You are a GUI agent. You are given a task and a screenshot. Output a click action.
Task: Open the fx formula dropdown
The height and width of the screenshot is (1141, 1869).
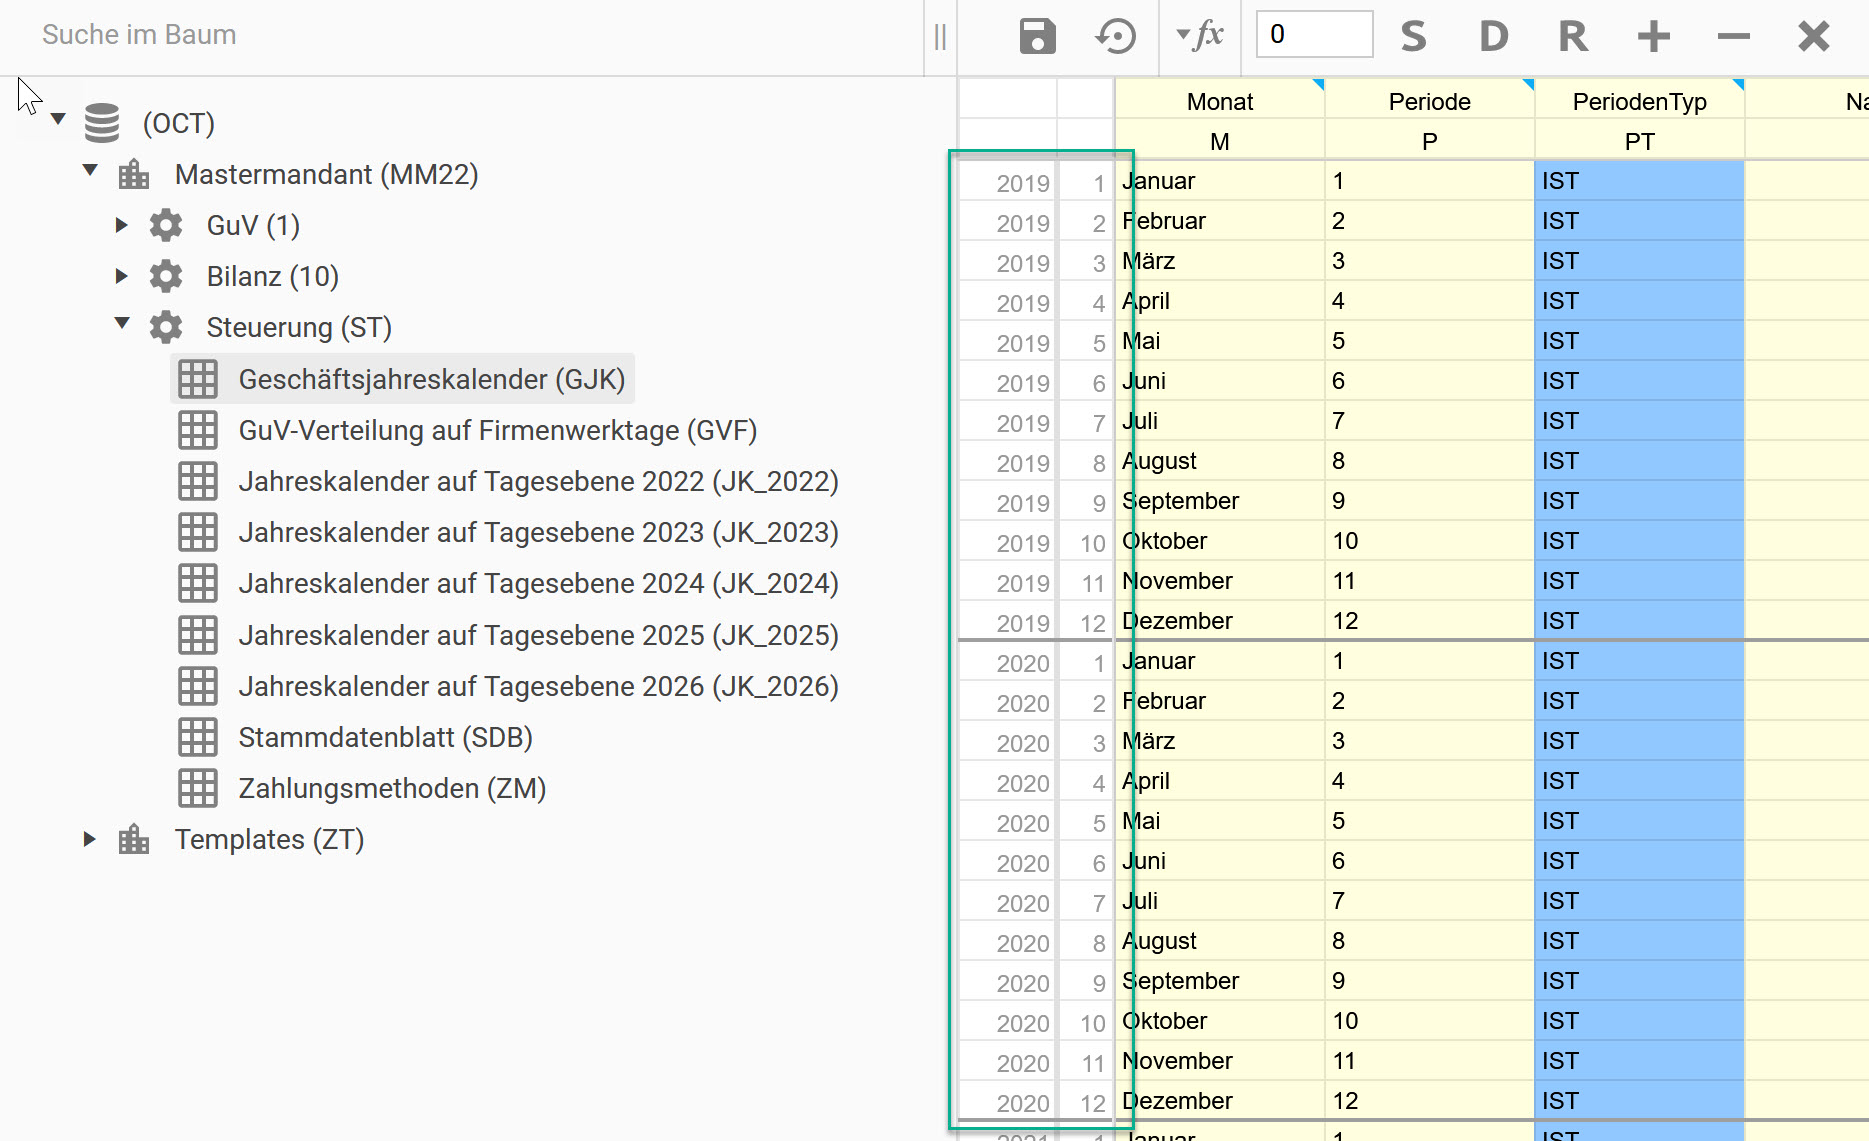pos(1200,35)
